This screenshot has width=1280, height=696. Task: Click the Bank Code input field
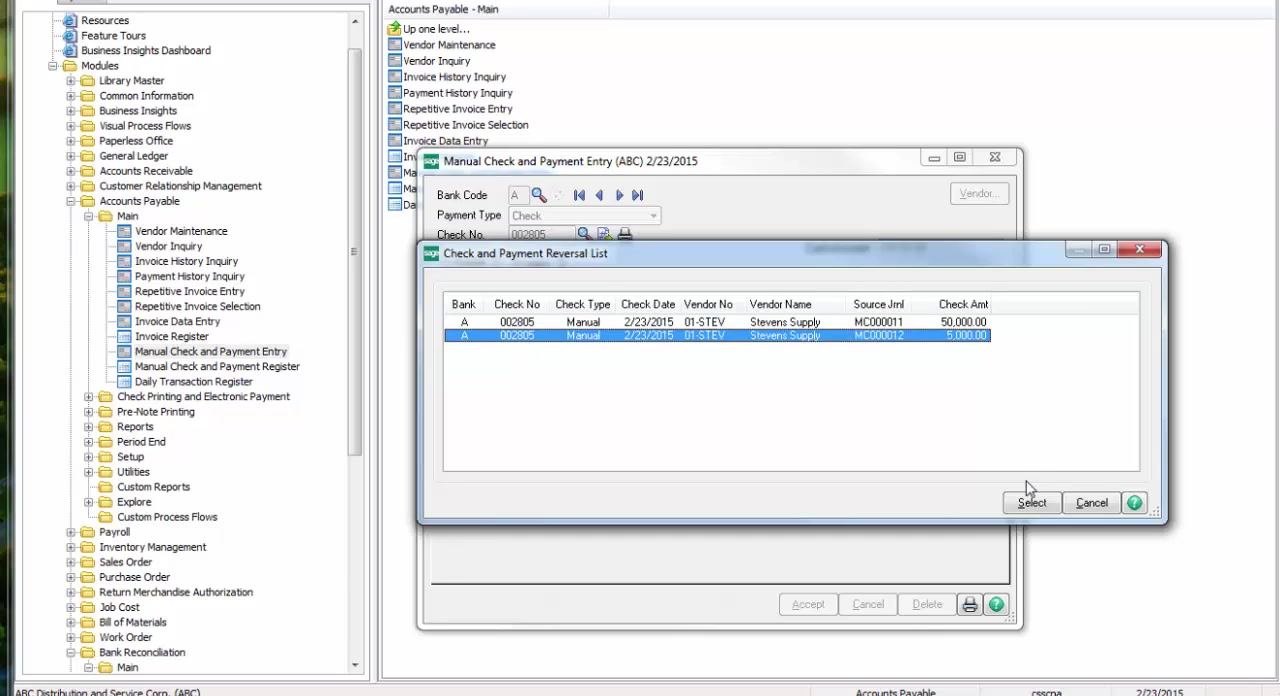point(518,195)
